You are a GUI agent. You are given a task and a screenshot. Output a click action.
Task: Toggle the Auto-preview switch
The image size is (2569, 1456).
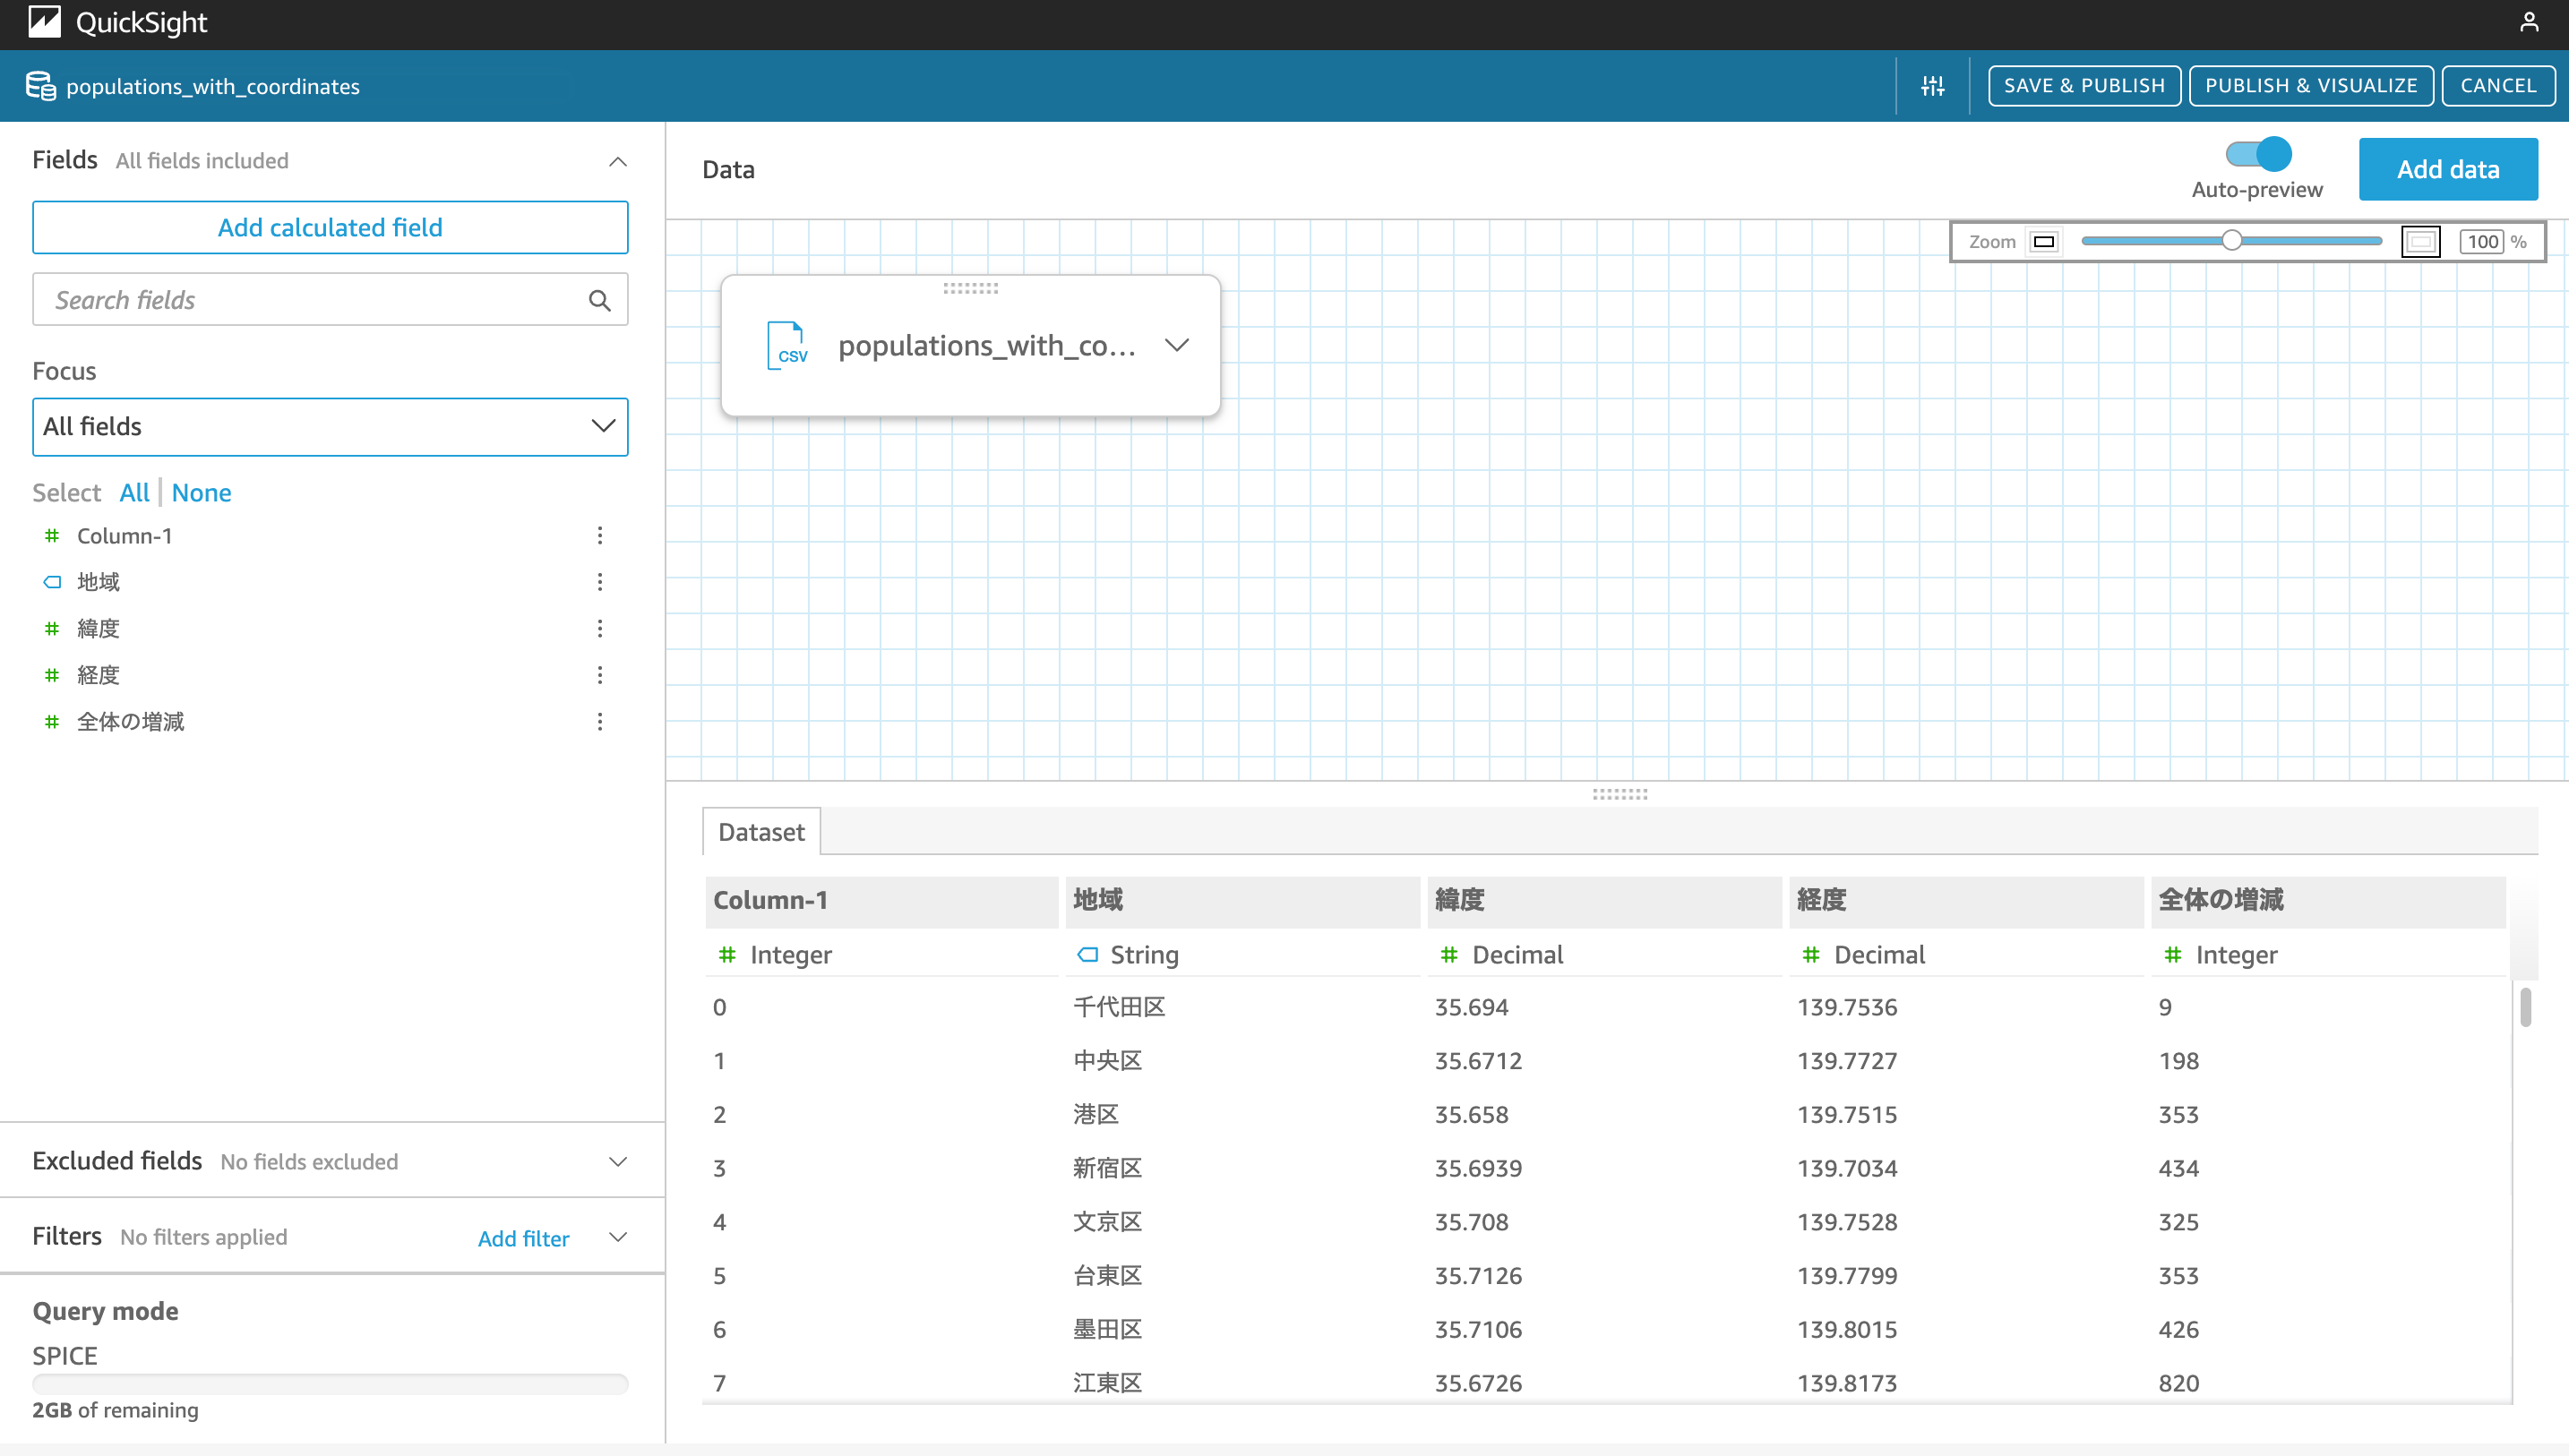[2258, 154]
